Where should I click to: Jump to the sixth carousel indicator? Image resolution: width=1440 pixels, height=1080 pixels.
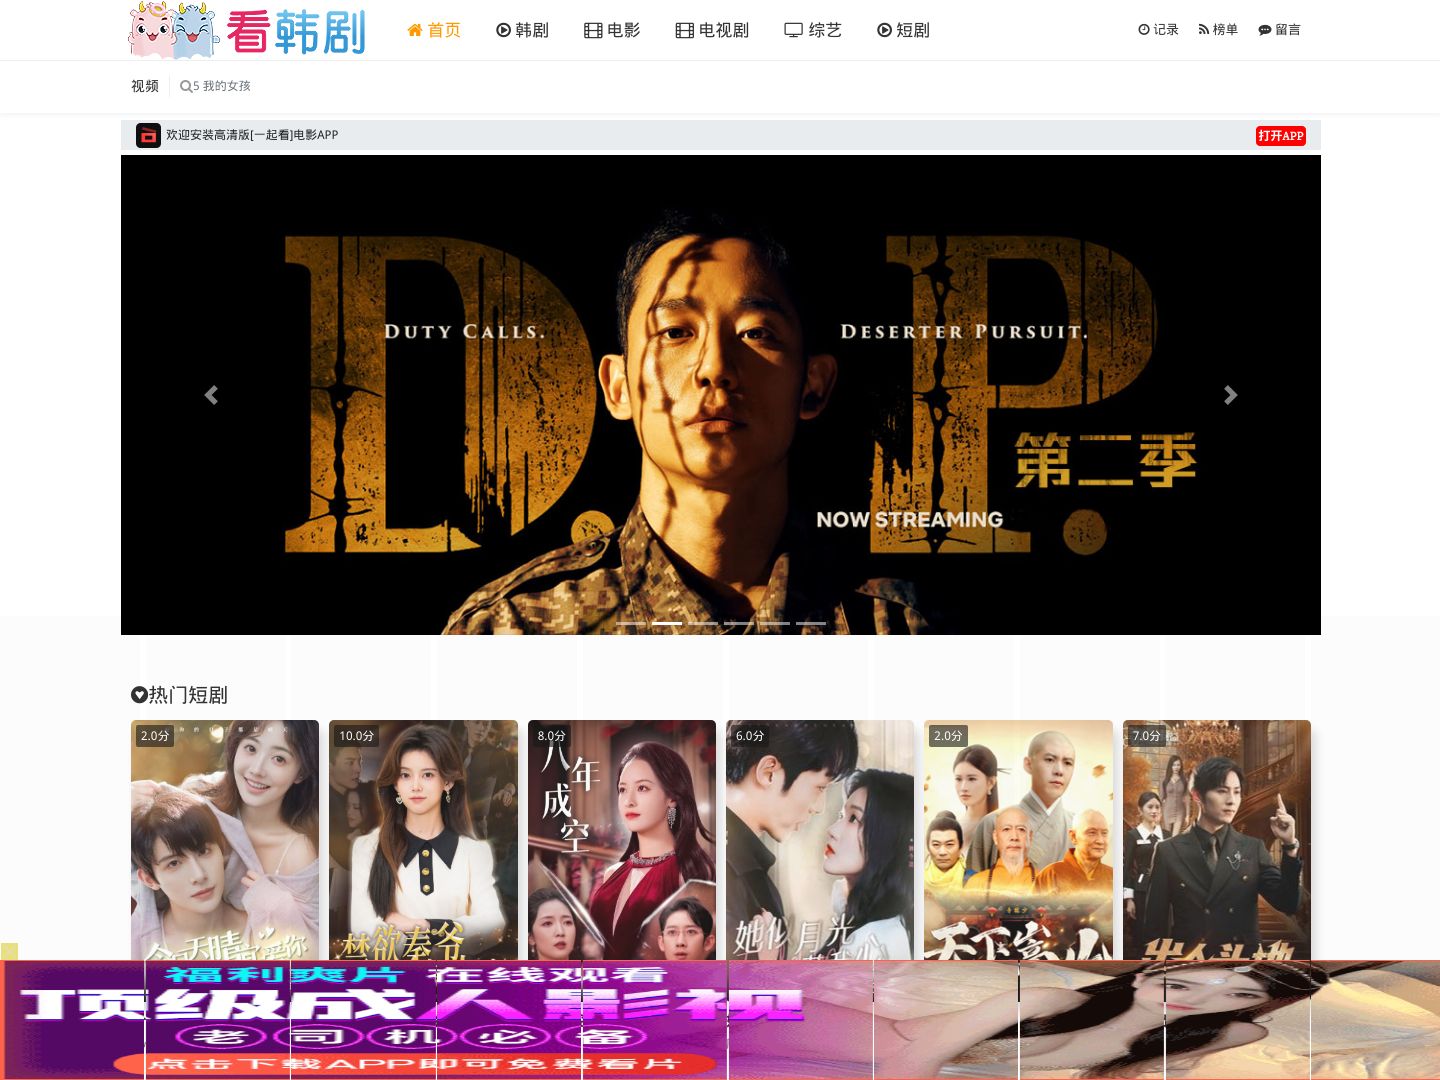[x=811, y=623]
